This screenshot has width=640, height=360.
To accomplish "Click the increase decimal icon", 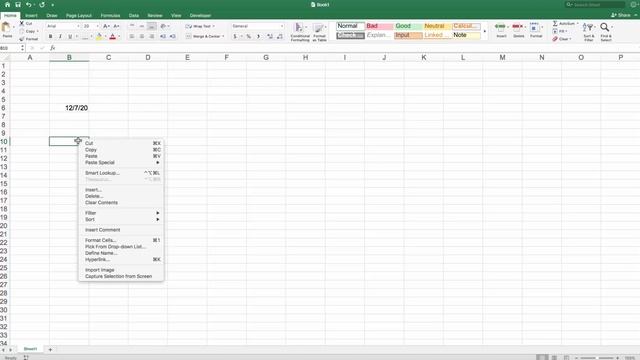I will 270,37.
